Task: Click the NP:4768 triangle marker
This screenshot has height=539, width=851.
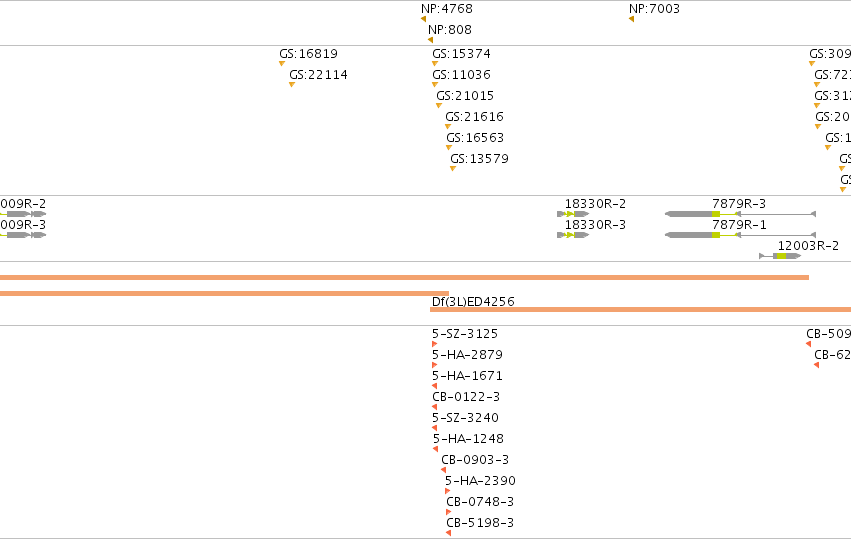Action: click(423, 20)
